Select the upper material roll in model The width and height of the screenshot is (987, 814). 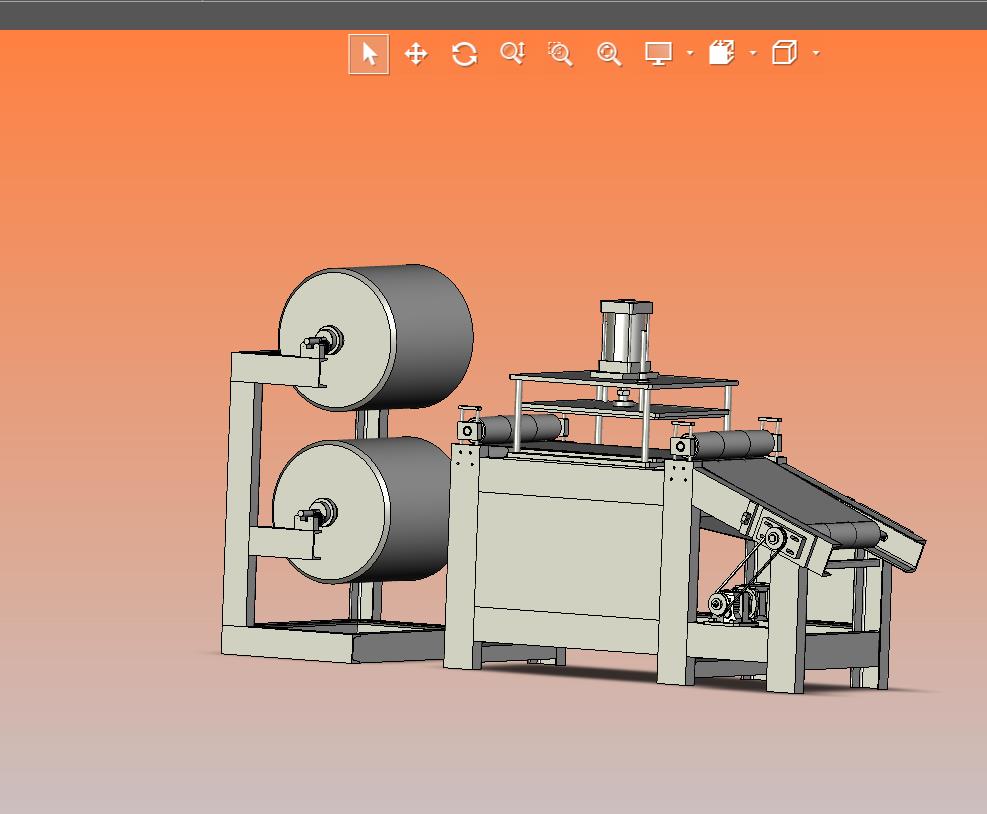point(420,335)
